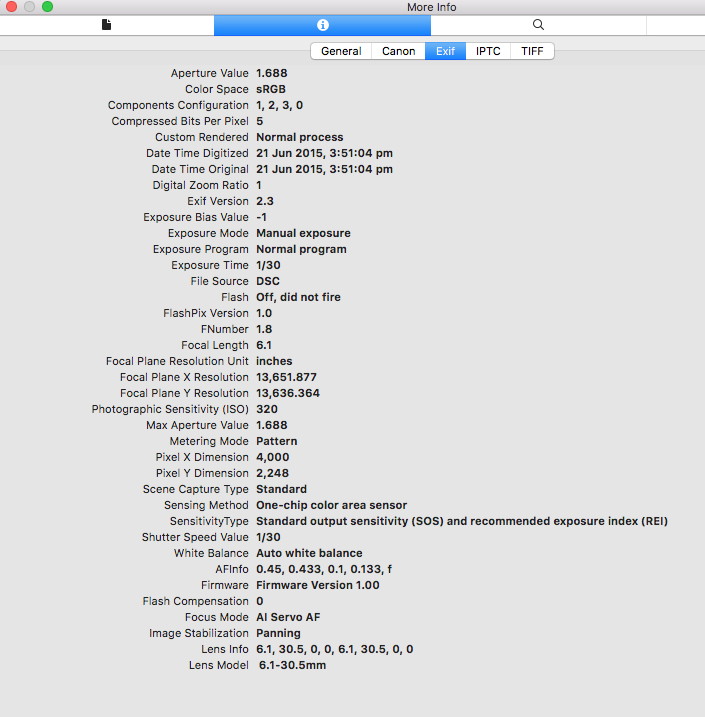Select the More Info (i) icon tab
Viewport: 705px width, 717px height.
pyautogui.click(x=322, y=25)
